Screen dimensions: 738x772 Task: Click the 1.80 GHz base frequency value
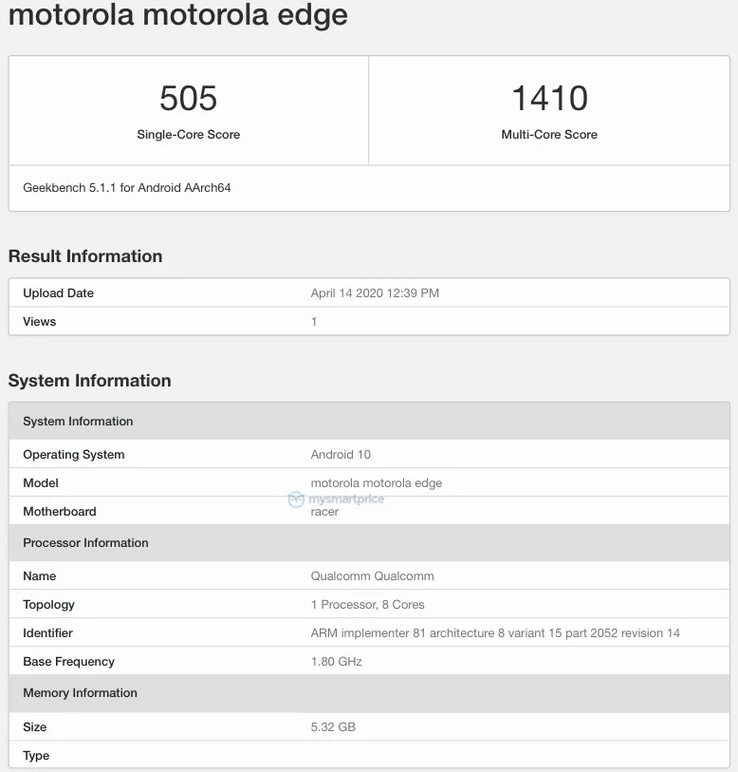coord(336,661)
